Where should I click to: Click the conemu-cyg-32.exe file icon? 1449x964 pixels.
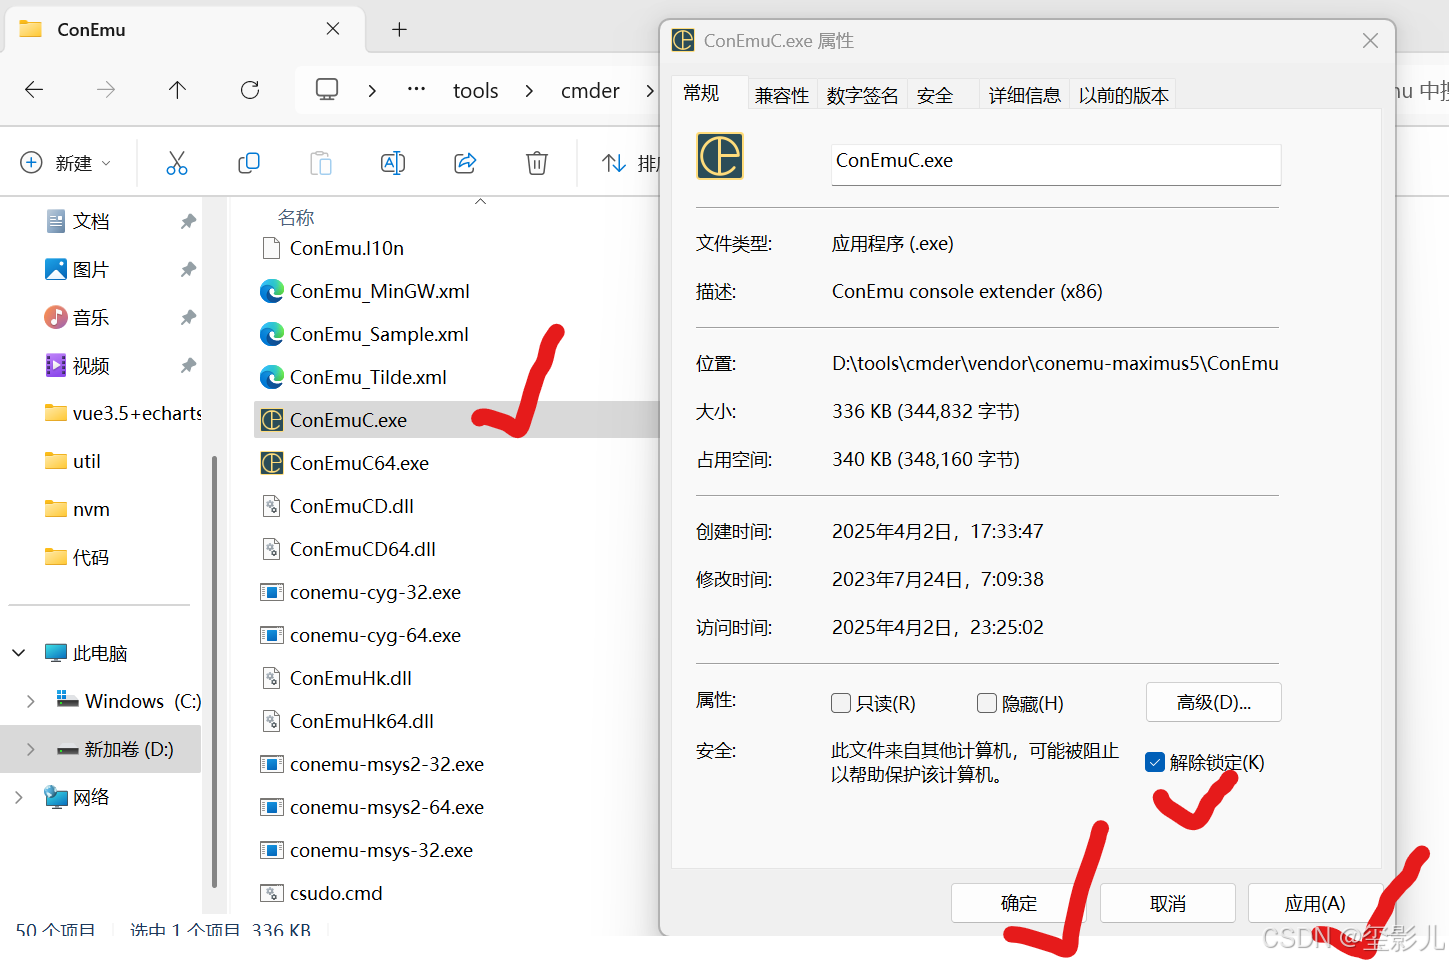tap(272, 592)
